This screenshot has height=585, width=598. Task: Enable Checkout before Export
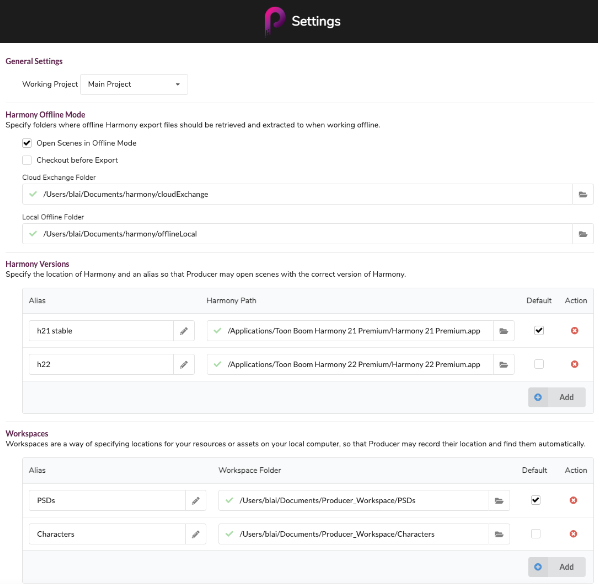tap(27, 160)
